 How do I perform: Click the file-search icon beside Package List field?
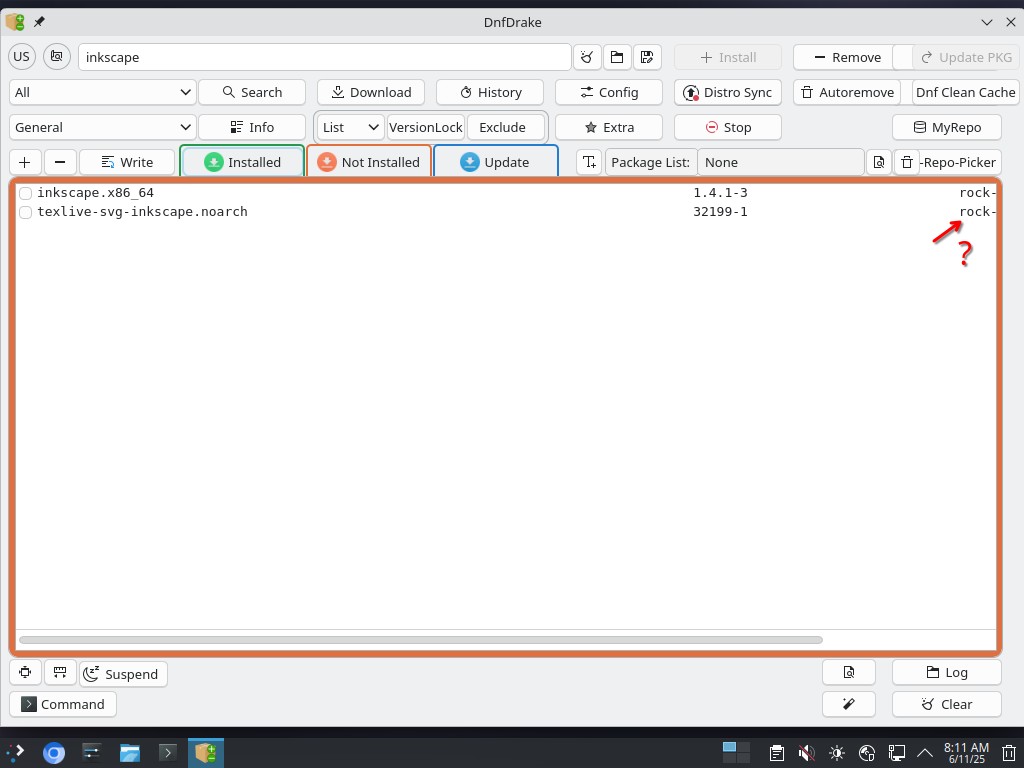coord(879,163)
